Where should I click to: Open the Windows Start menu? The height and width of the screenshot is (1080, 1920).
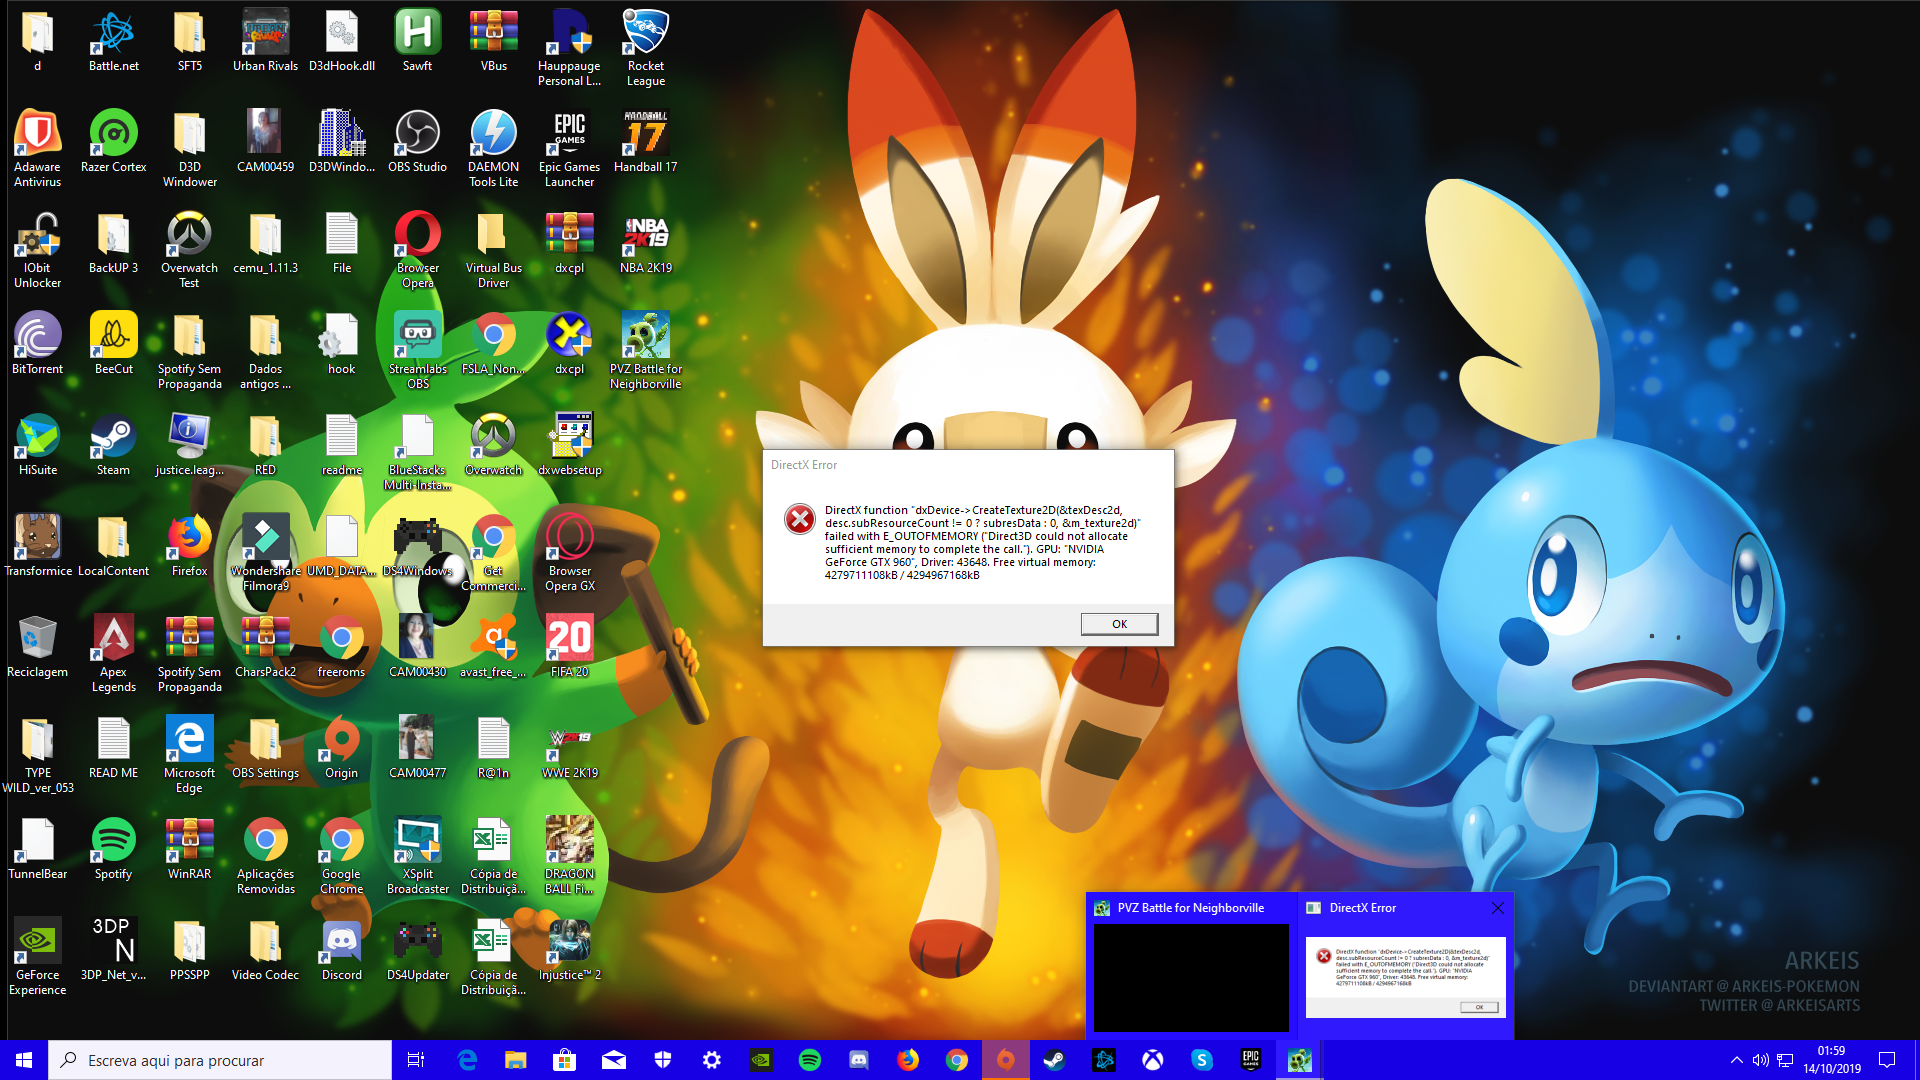coord(24,1060)
